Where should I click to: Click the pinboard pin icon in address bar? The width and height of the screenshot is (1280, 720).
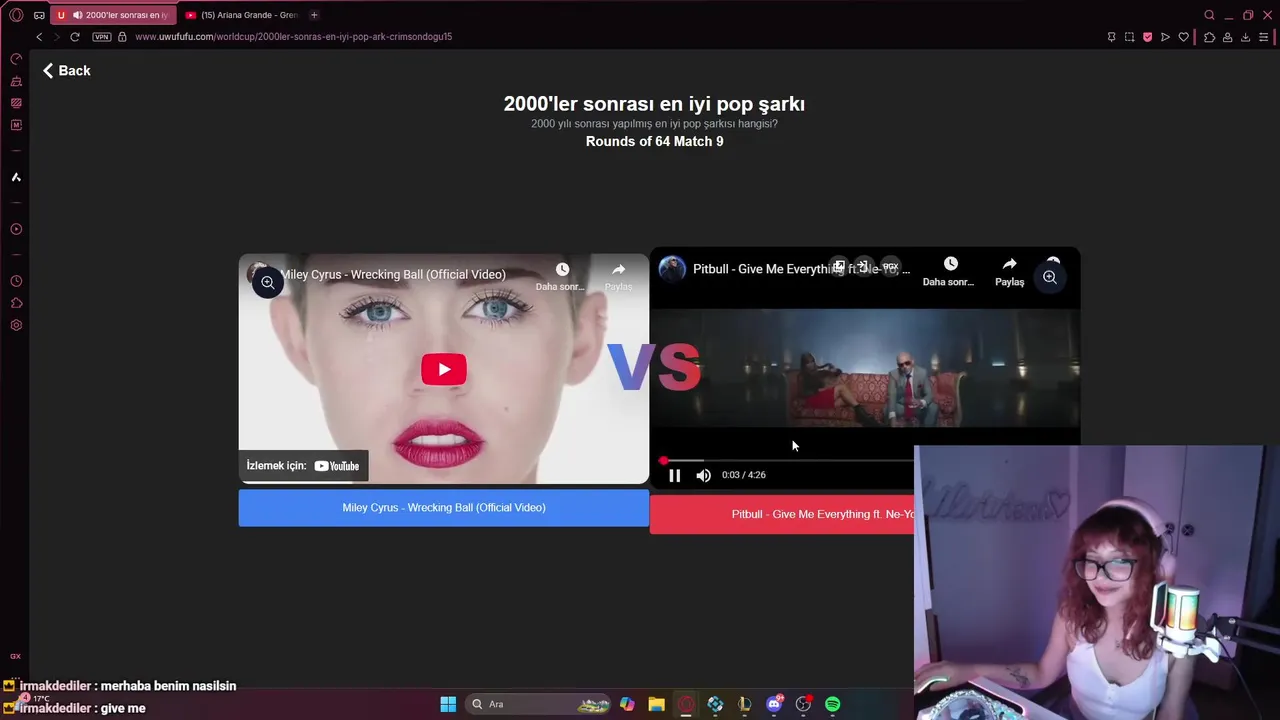pyautogui.click(x=1111, y=37)
